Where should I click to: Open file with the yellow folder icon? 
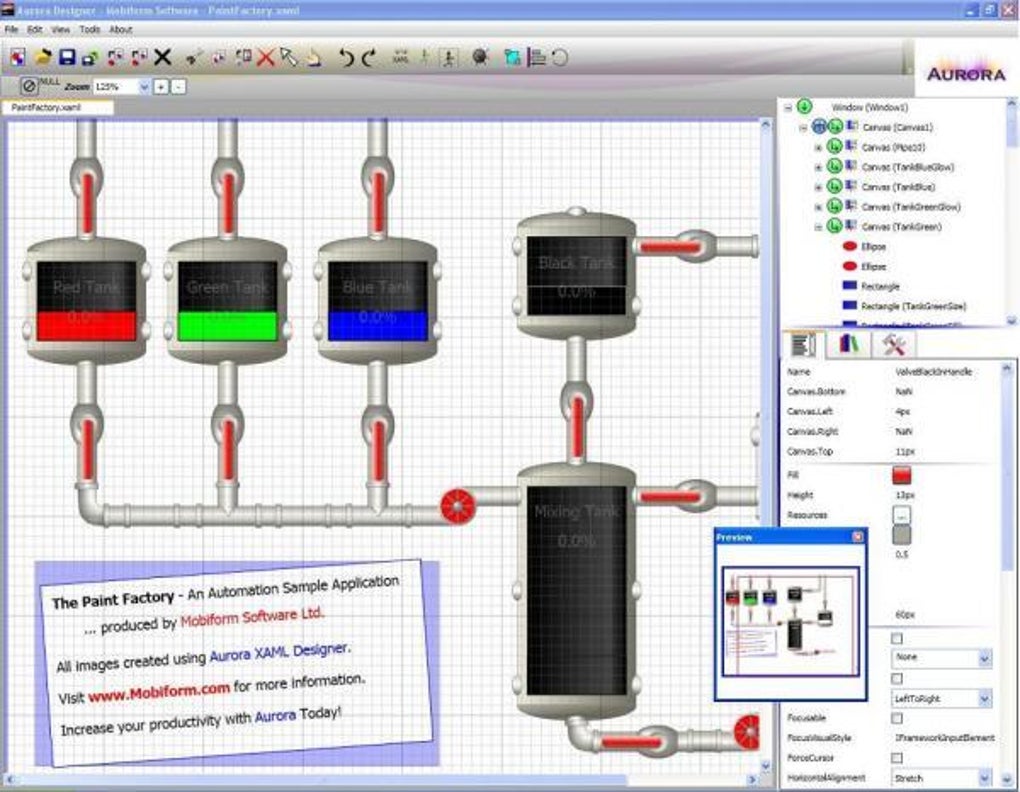pyautogui.click(x=43, y=57)
